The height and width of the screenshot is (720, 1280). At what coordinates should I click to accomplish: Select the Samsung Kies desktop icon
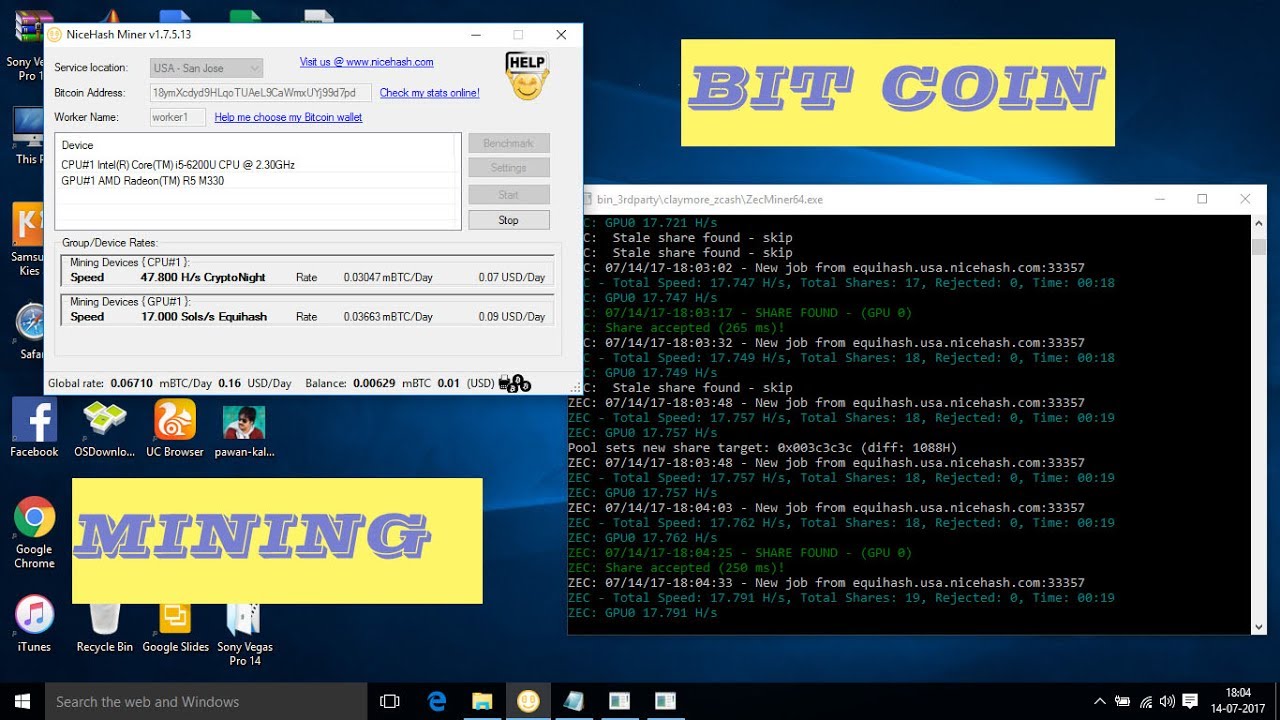pyautogui.click(x=27, y=240)
